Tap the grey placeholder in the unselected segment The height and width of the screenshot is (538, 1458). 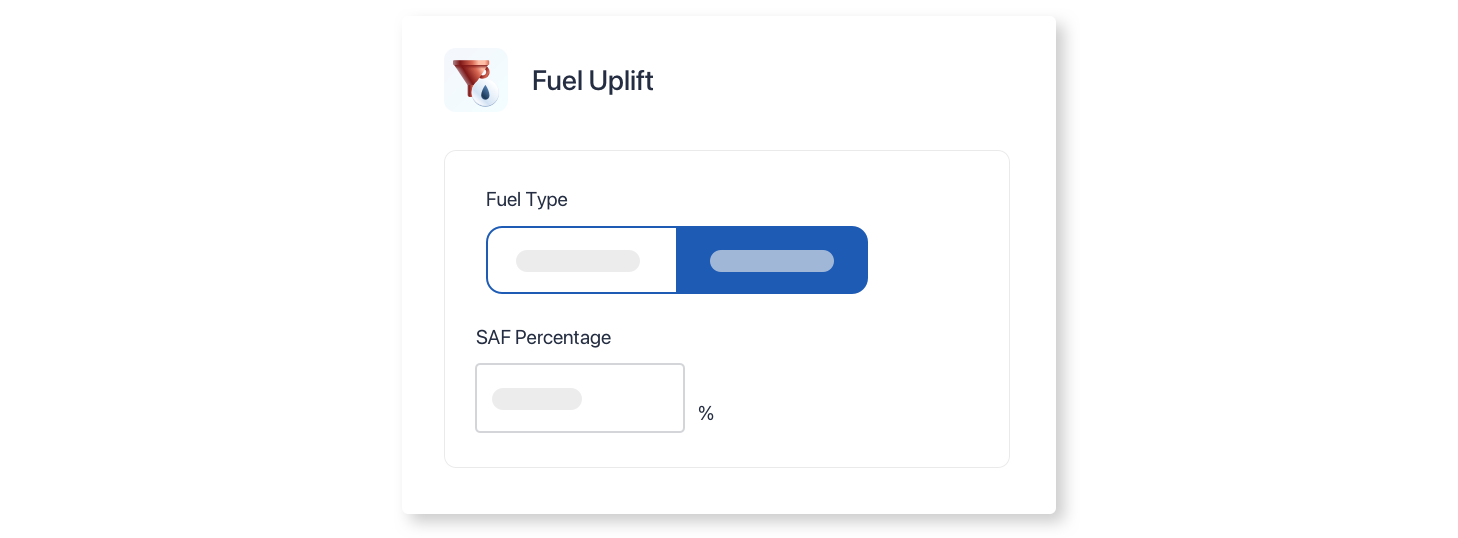tap(578, 261)
